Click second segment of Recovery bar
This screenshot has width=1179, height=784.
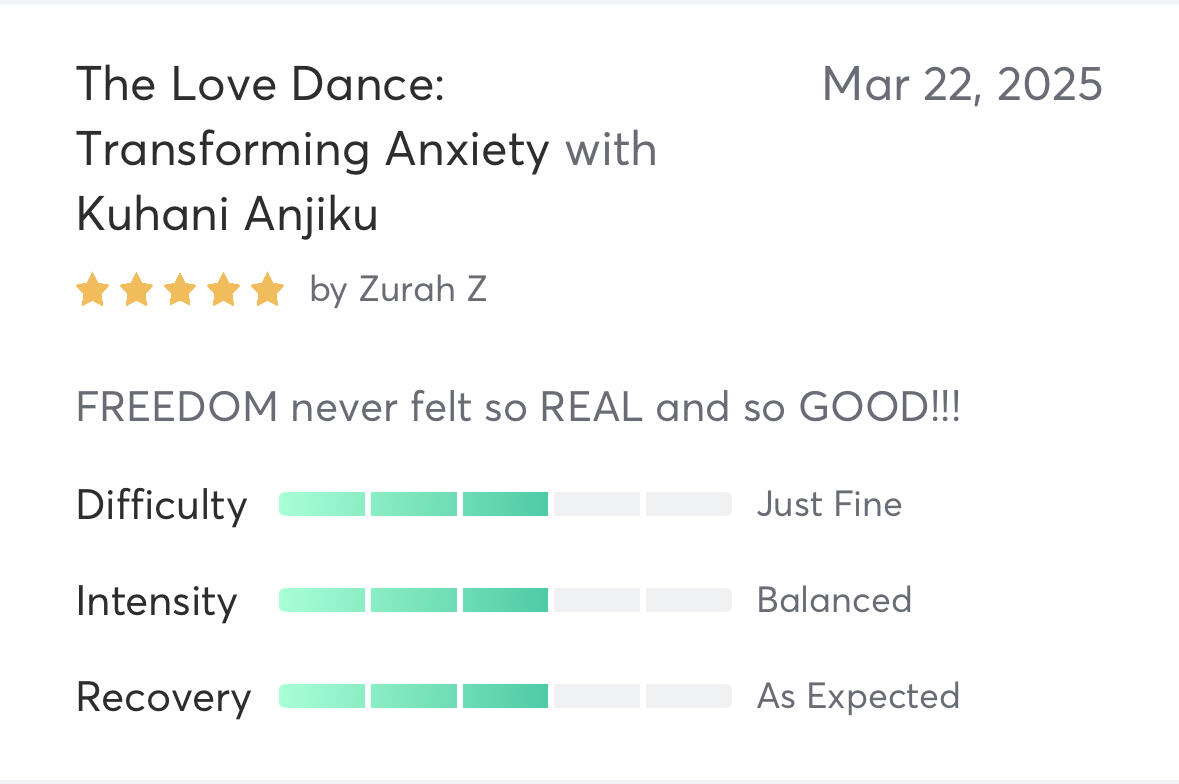tap(413, 696)
